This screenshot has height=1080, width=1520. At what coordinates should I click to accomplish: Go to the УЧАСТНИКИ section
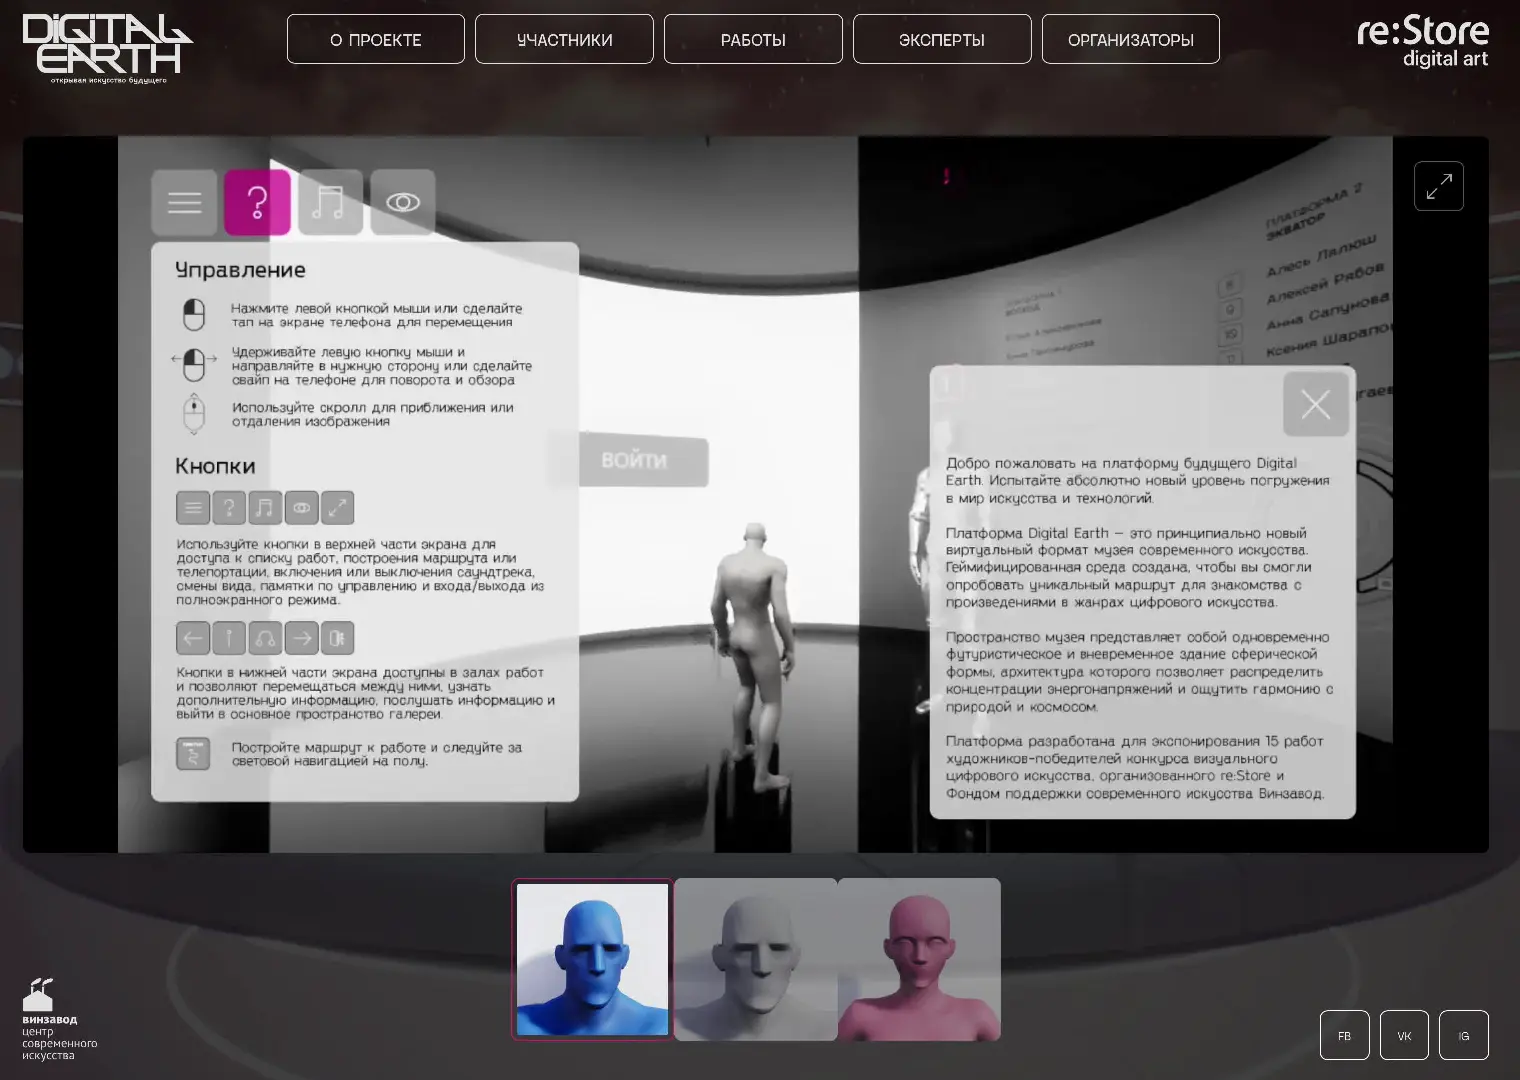(x=564, y=40)
